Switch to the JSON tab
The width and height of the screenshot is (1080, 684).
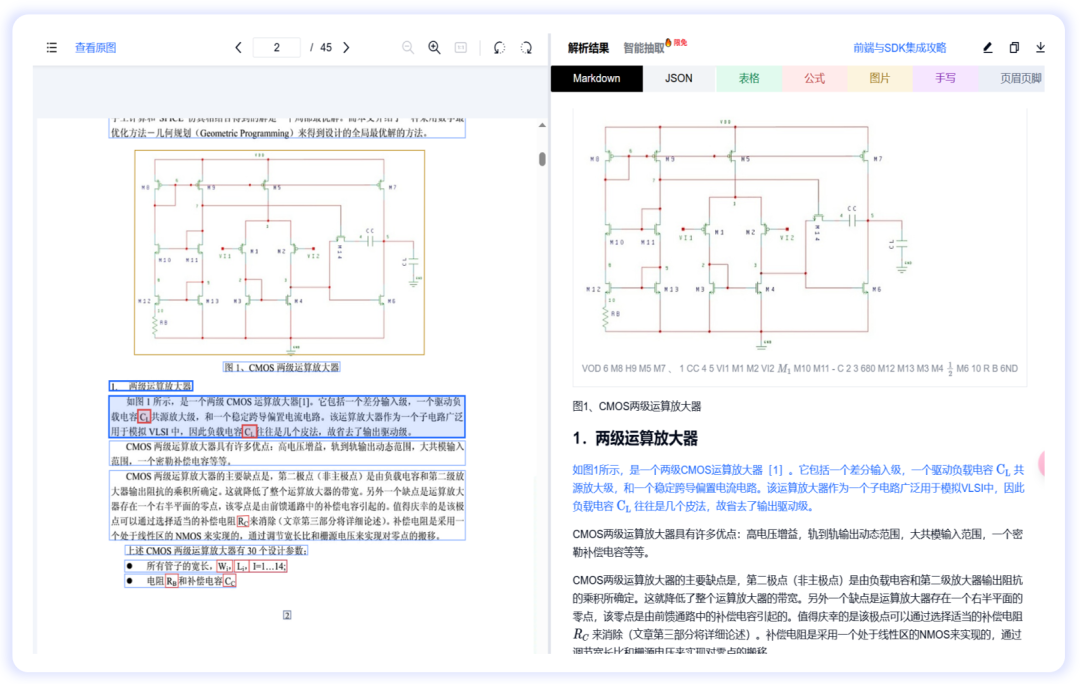679,78
